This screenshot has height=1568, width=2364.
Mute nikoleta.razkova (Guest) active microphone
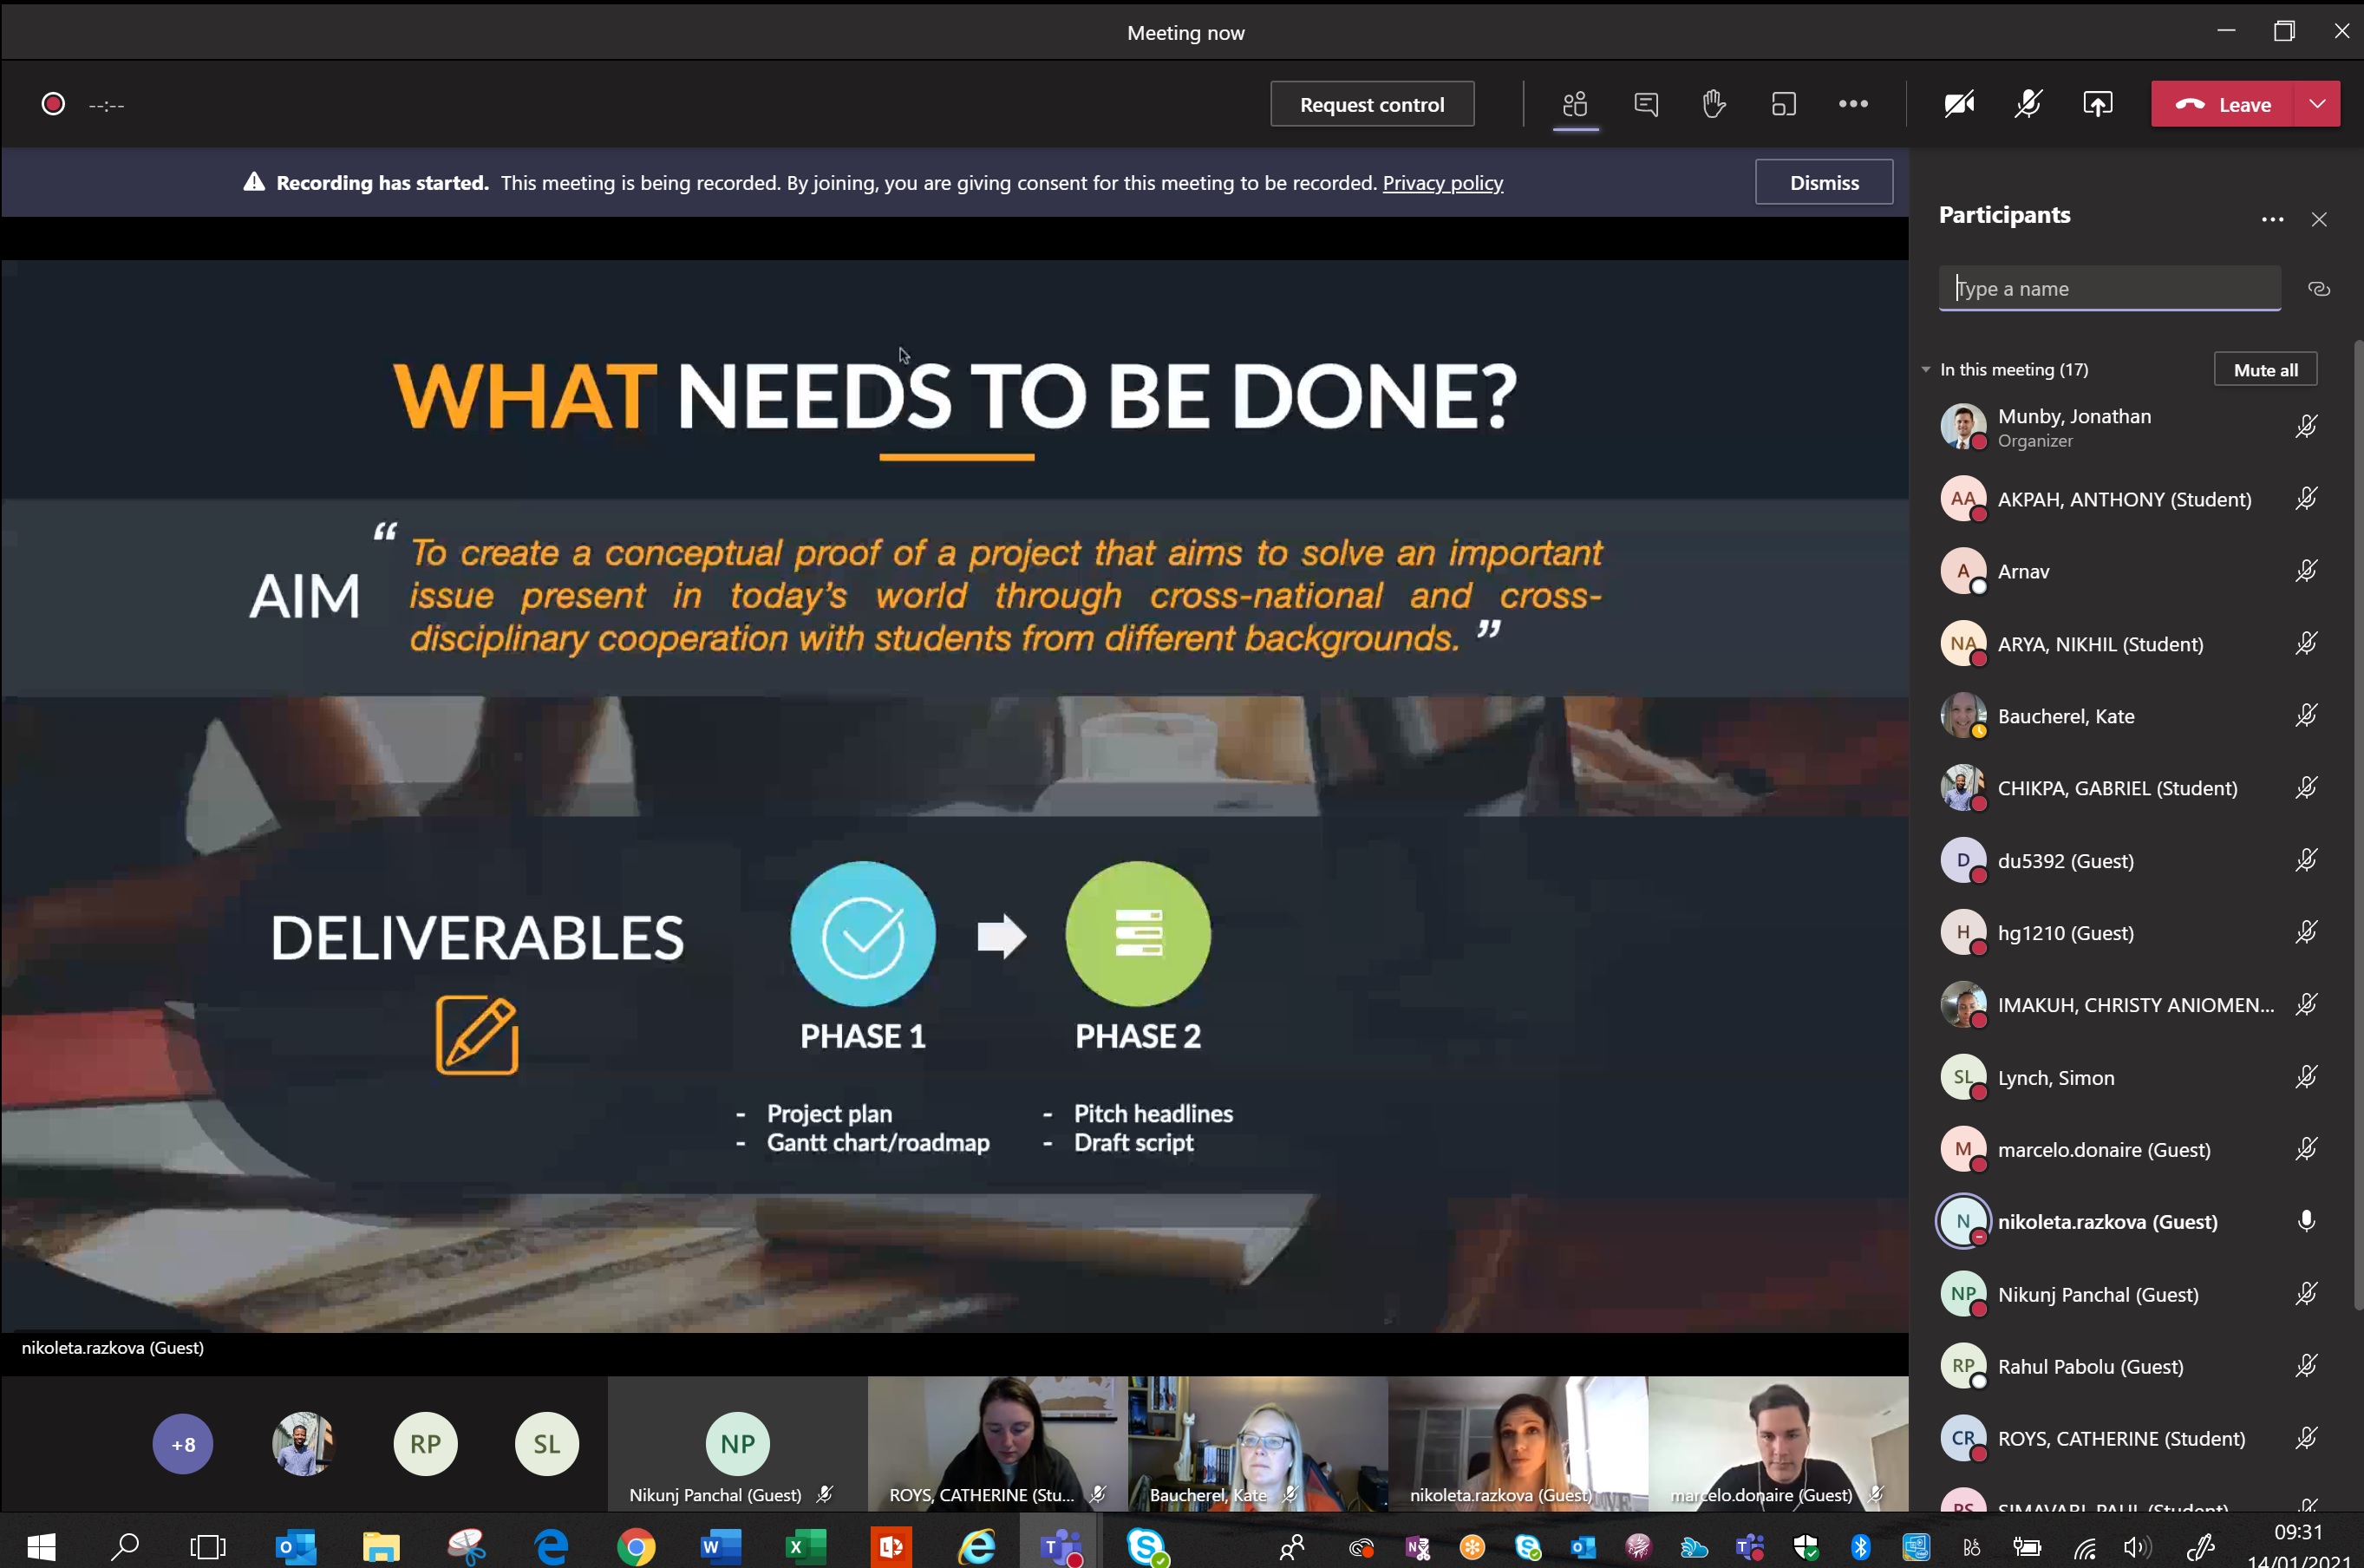pyautogui.click(x=2306, y=1221)
